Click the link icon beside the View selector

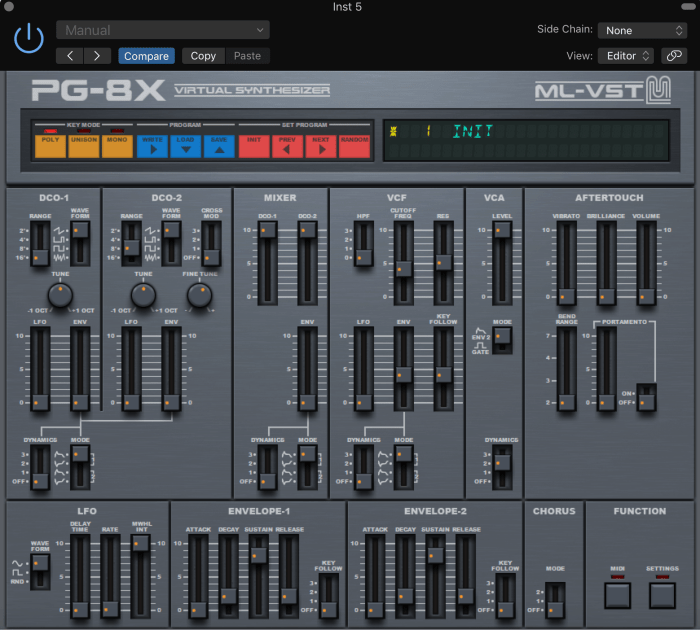pyautogui.click(x=674, y=56)
